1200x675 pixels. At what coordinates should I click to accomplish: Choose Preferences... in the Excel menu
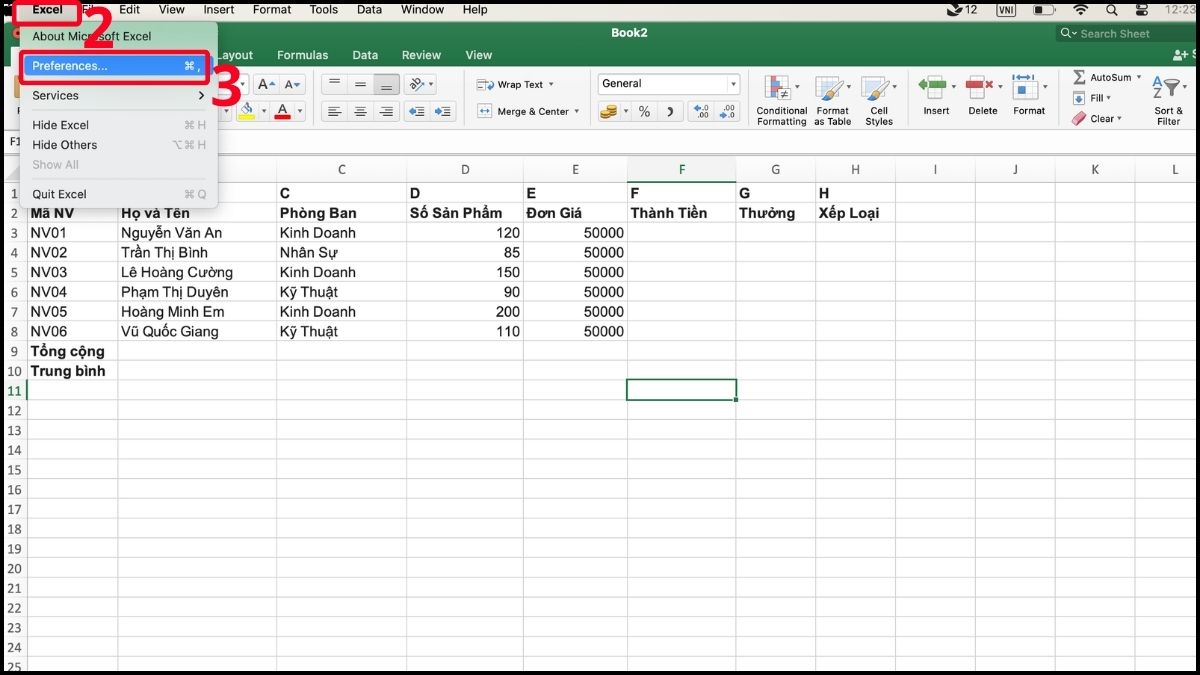click(117, 66)
